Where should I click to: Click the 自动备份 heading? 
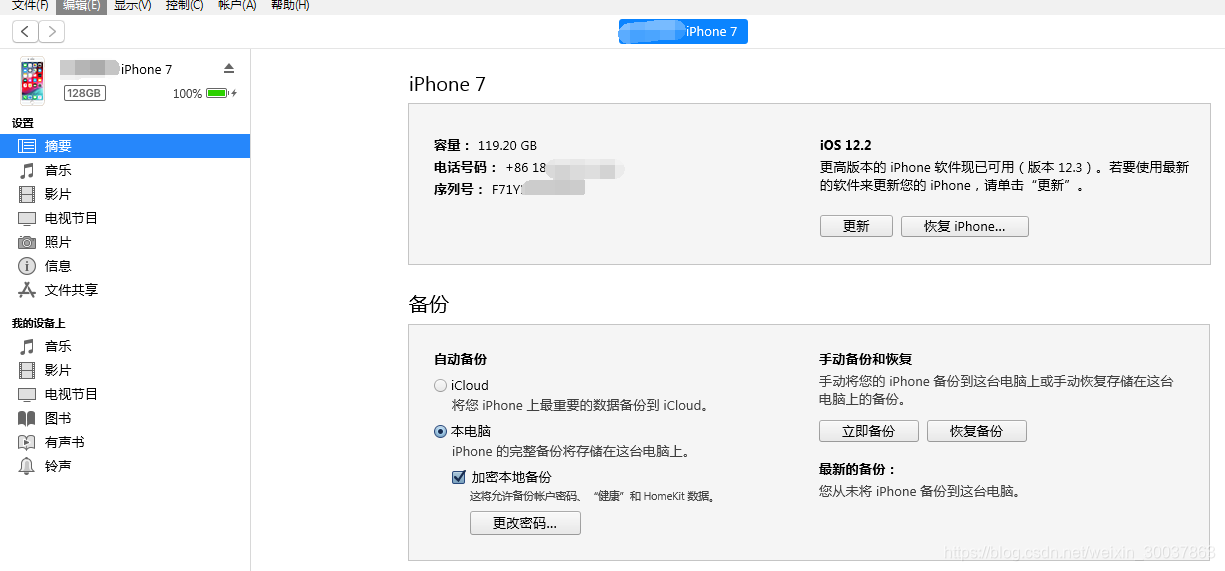click(460, 359)
